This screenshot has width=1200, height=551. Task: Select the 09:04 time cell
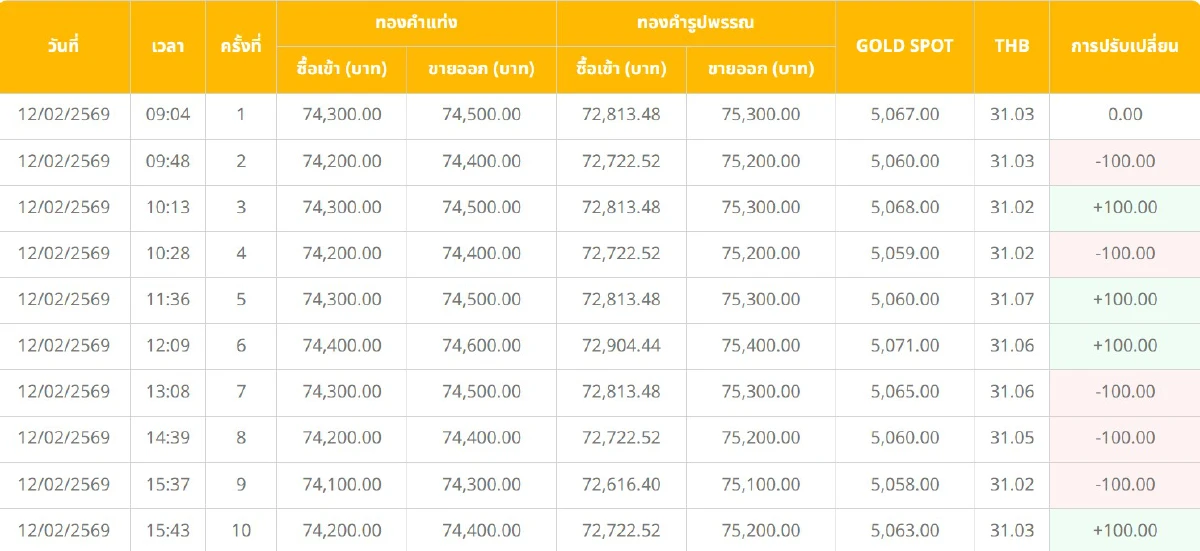(168, 114)
